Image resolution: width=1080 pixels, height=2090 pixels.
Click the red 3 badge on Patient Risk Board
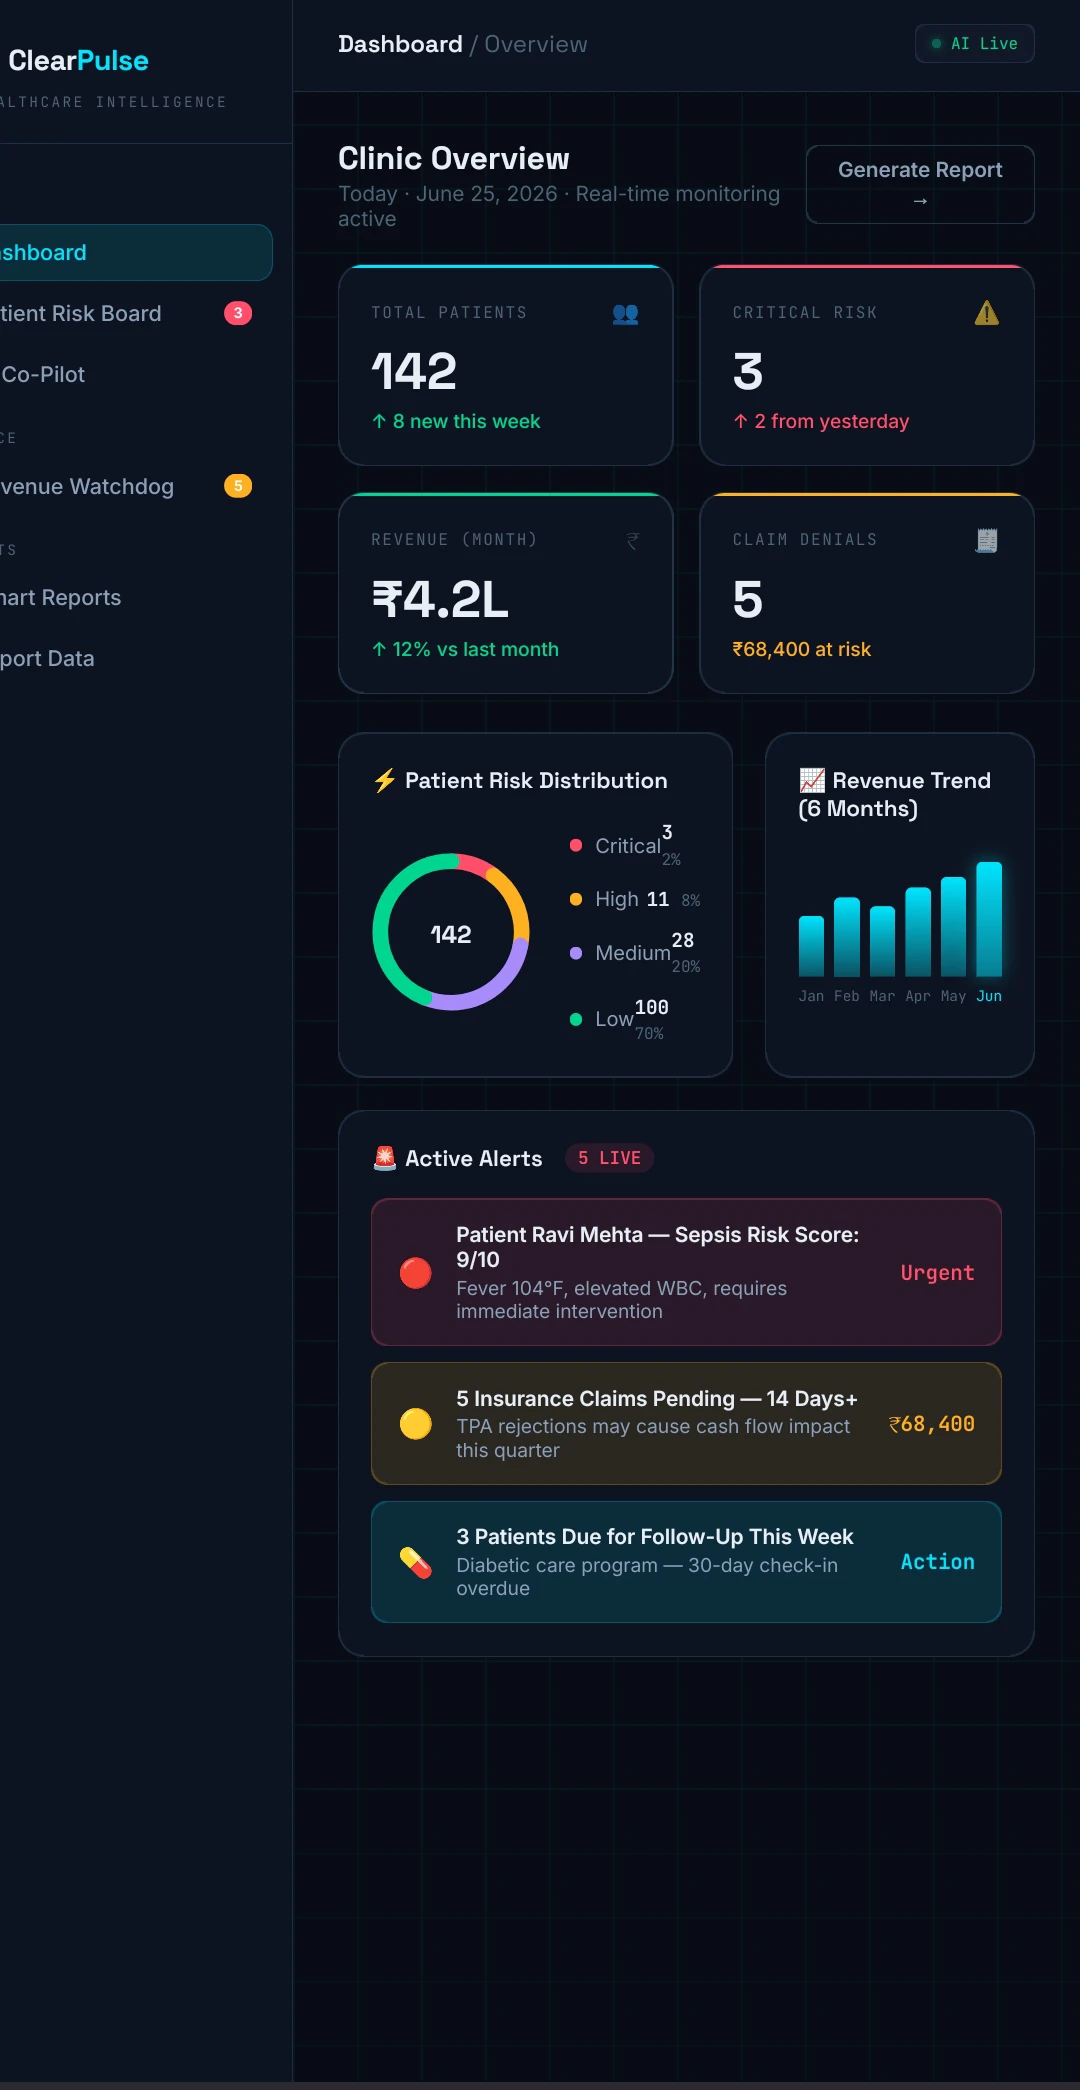point(238,313)
